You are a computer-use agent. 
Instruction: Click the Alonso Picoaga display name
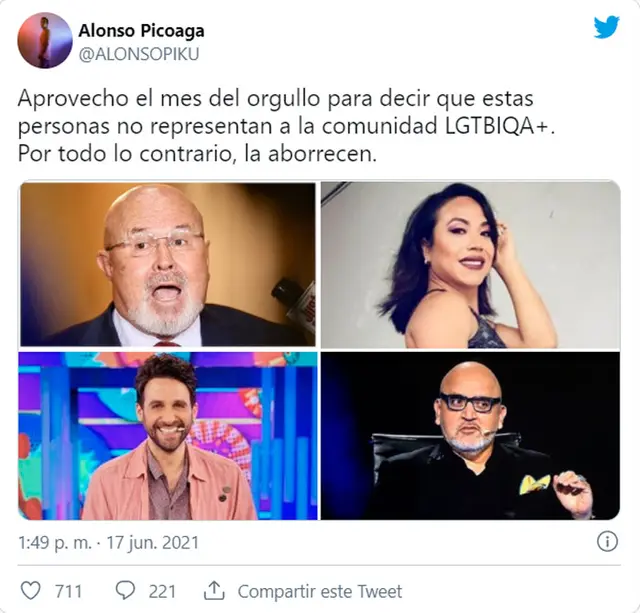click(141, 31)
